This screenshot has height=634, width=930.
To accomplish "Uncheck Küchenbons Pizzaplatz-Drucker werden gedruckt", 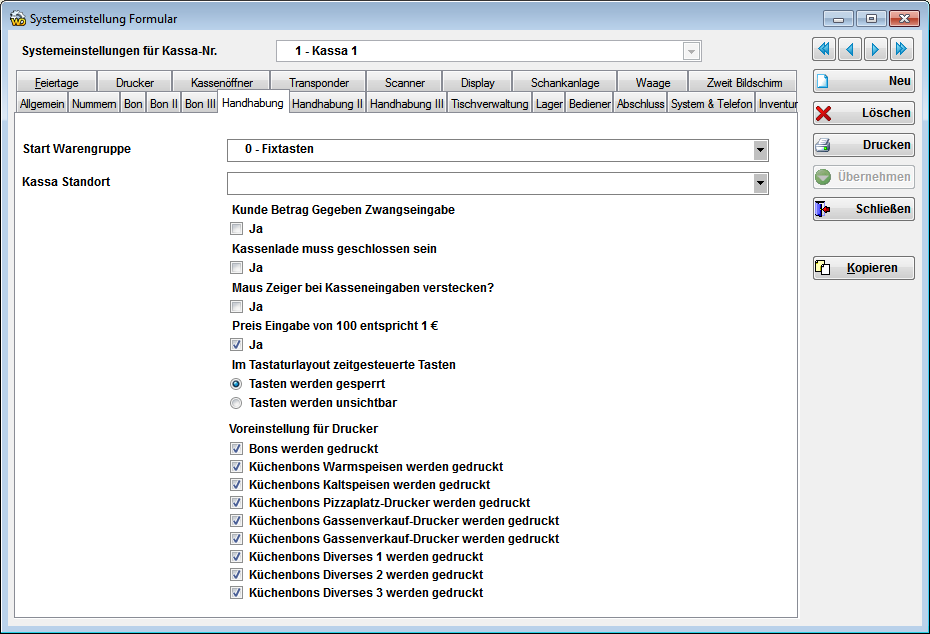I will coord(237,503).
